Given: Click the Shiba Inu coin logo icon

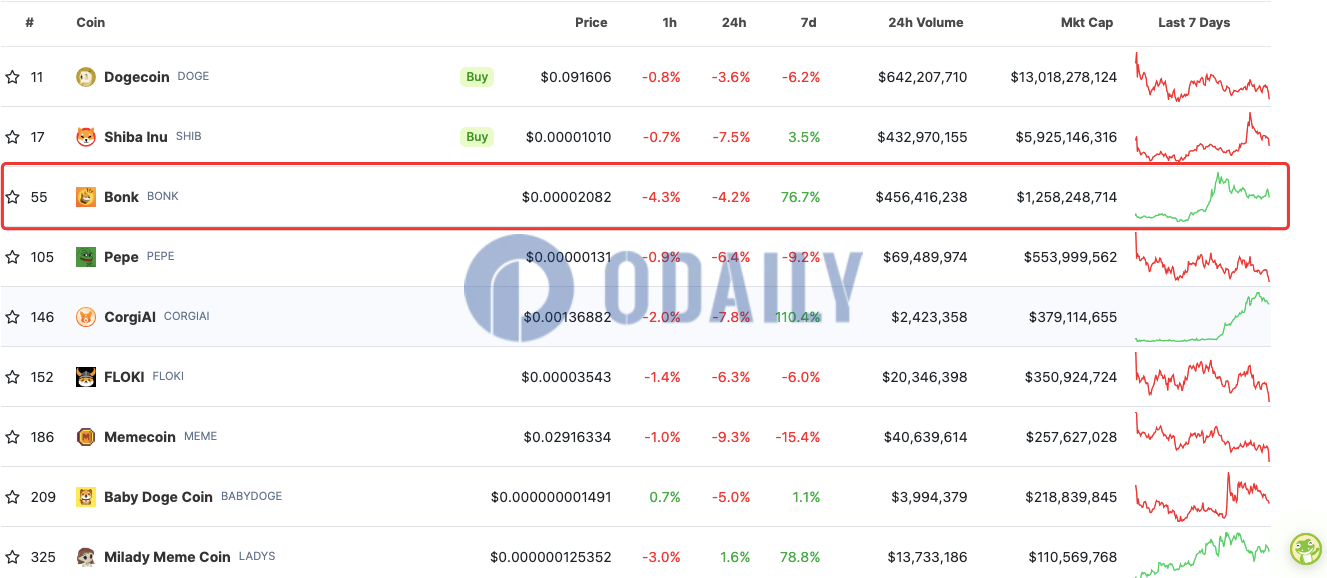Looking at the screenshot, I should point(86,137).
